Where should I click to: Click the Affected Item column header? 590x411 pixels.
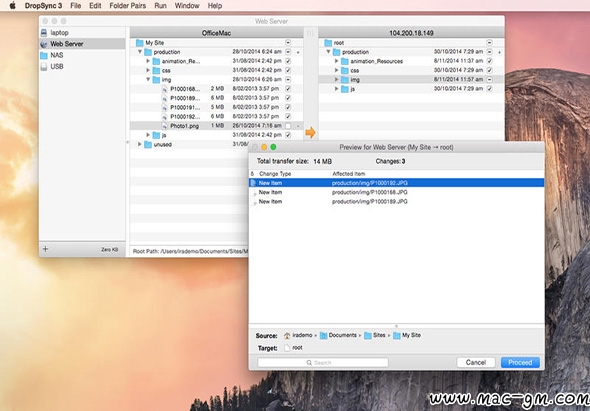348,174
